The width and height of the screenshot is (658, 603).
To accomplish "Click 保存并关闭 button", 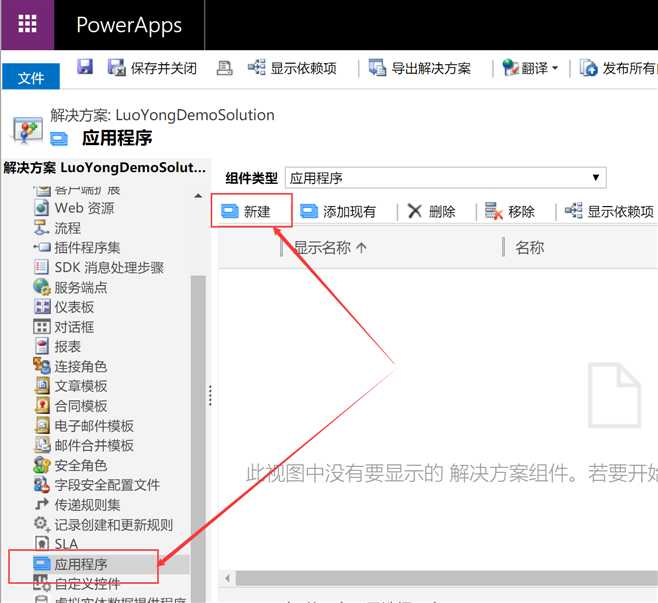I will point(152,68).
